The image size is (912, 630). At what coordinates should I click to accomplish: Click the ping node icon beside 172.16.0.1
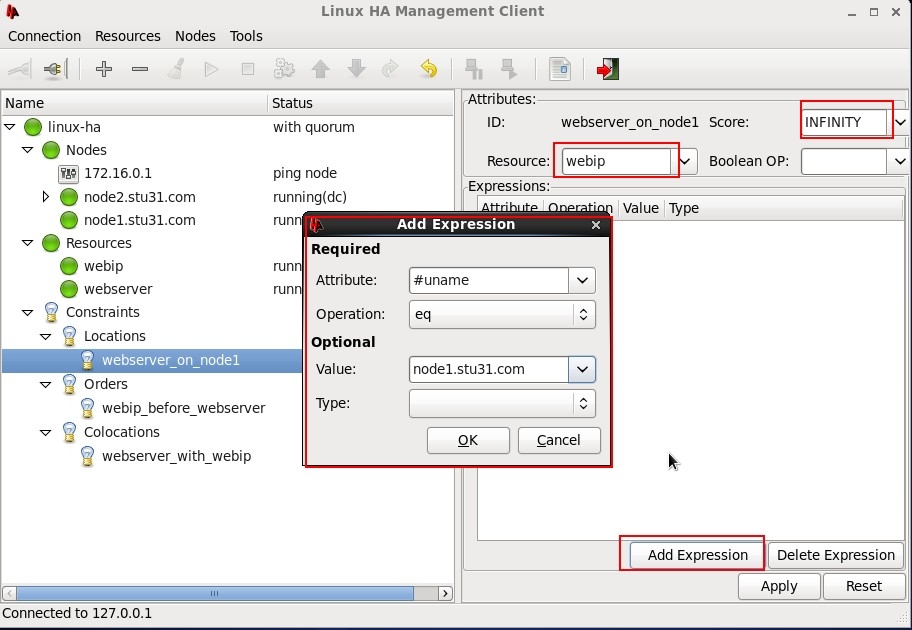click(x=69, y=173)
